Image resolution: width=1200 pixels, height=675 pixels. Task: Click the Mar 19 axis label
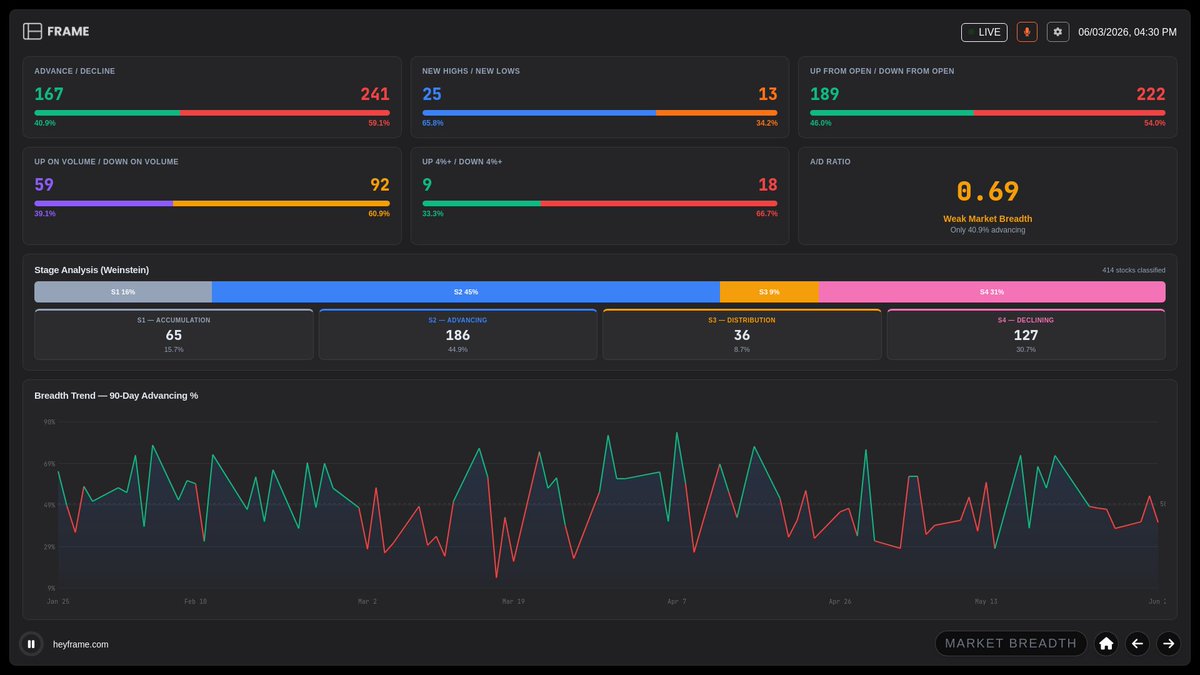coord(513,602)
